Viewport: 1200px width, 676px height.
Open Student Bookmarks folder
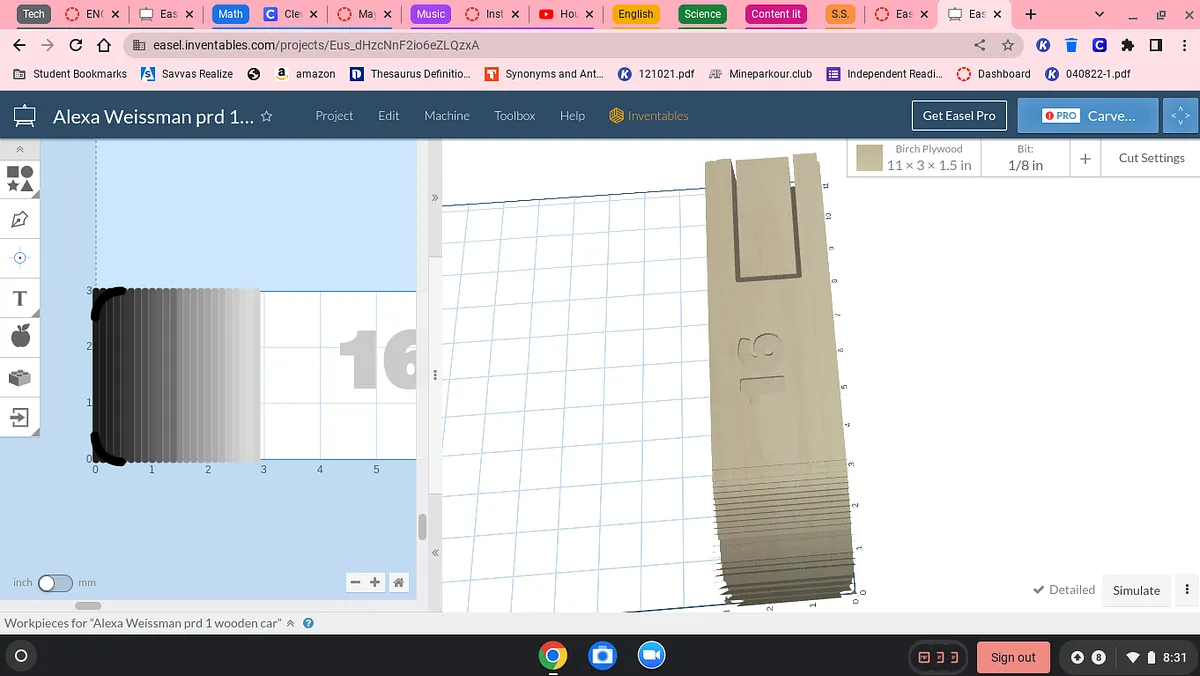coord(71,74)
